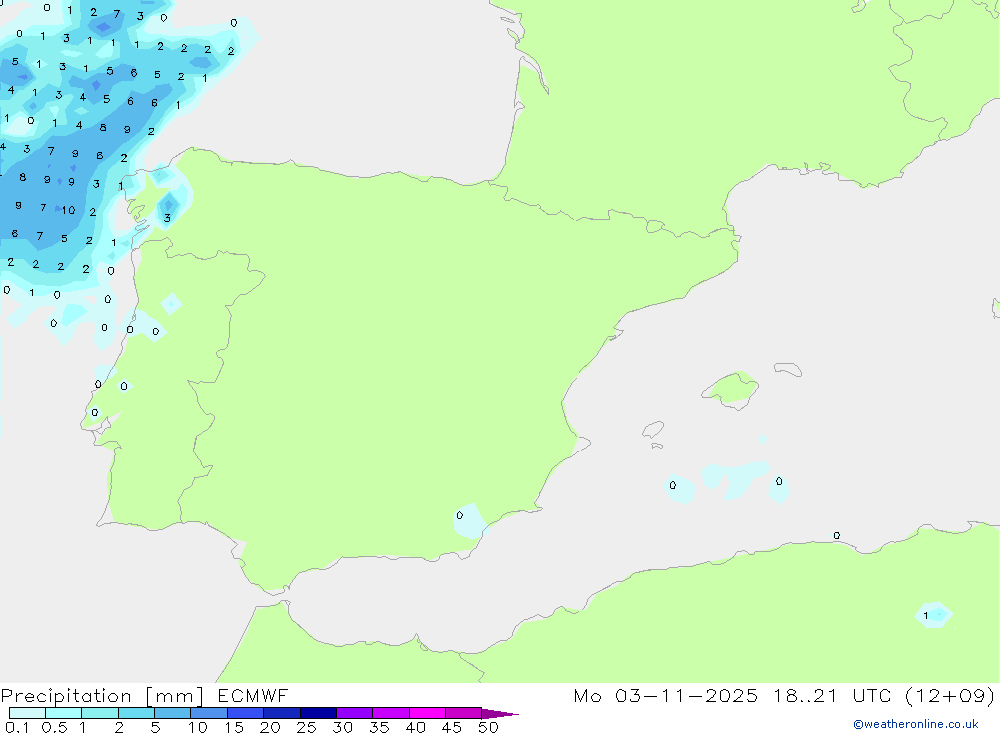The height and width of the screenshot is (733, 1000).
Task: Pick the 0.5–1 mm legend swatch
Action: pyautogui.click(x=64, y=713)
